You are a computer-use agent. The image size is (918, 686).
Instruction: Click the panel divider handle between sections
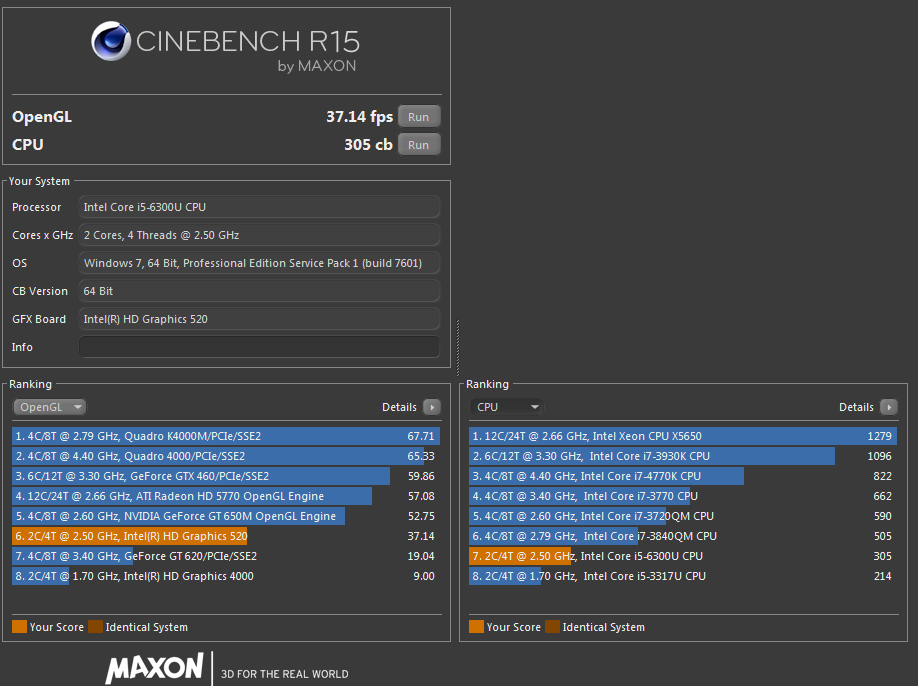click(x=457, y=345)
